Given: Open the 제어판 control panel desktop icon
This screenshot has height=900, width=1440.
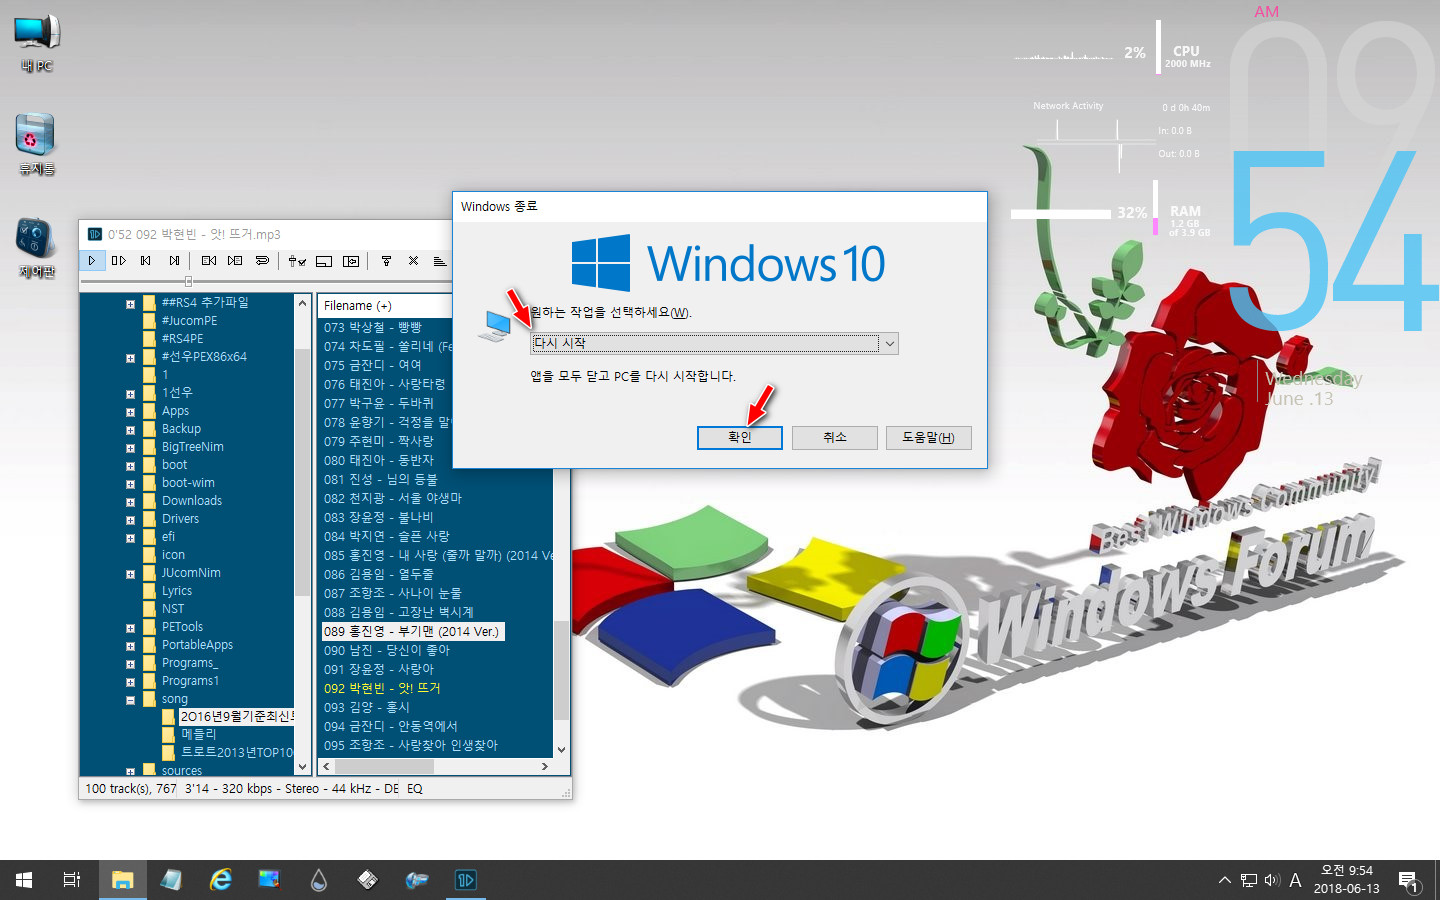Looking at the screenshot, I should (36, 248).
